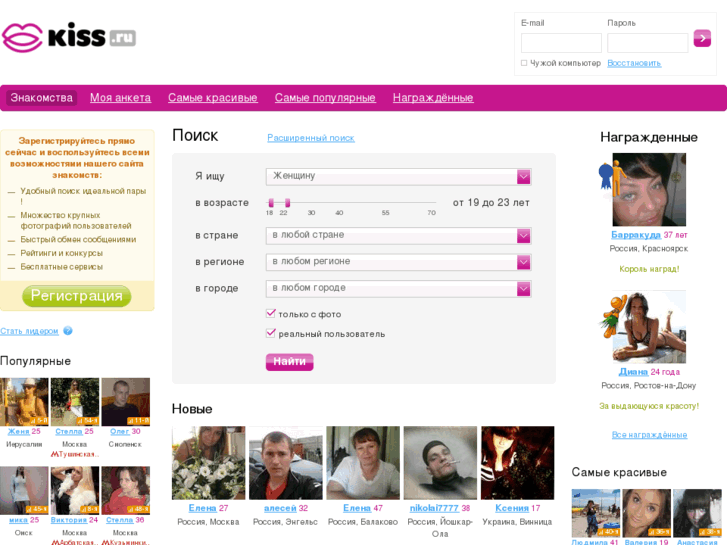Click the blue ribbon award icon on Барракуда
Image resolution: width=727 pixels, height=545 pixels.
[606, 177]
